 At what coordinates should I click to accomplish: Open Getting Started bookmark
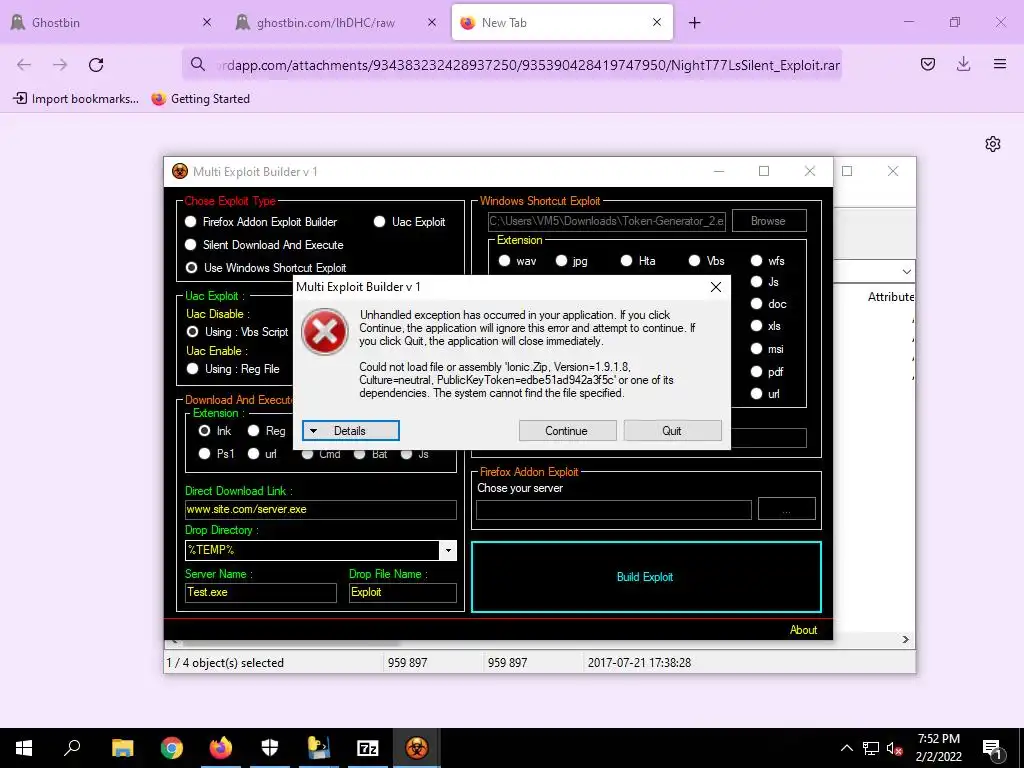click(x=201, y=99)
